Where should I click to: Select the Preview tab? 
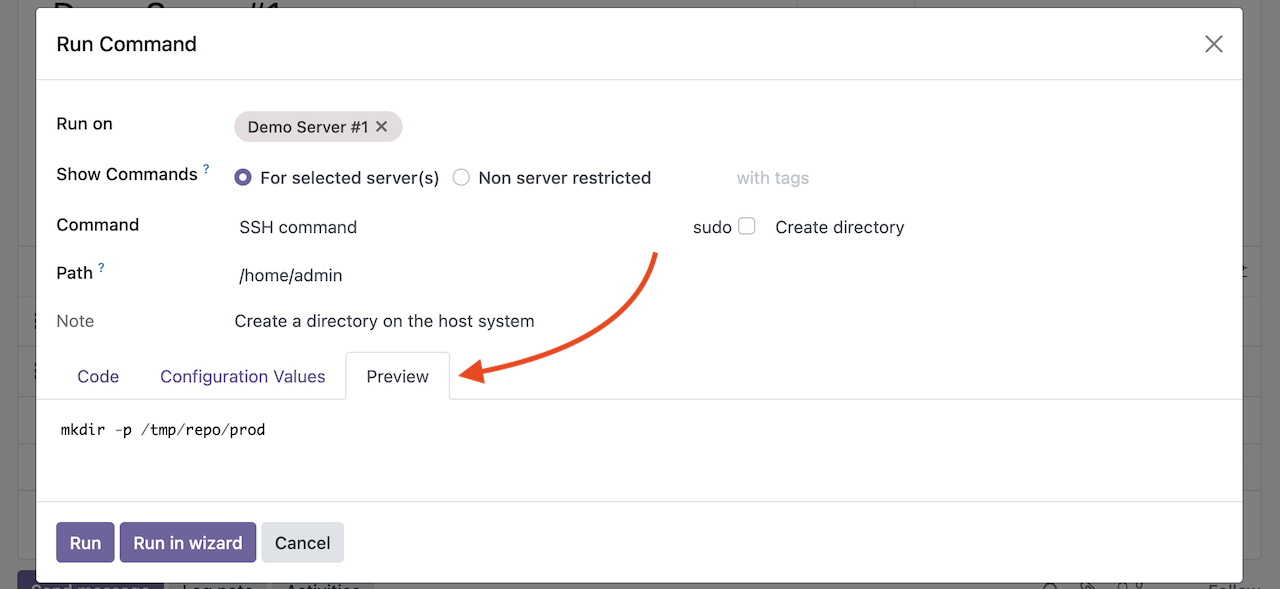pos(397,376)
